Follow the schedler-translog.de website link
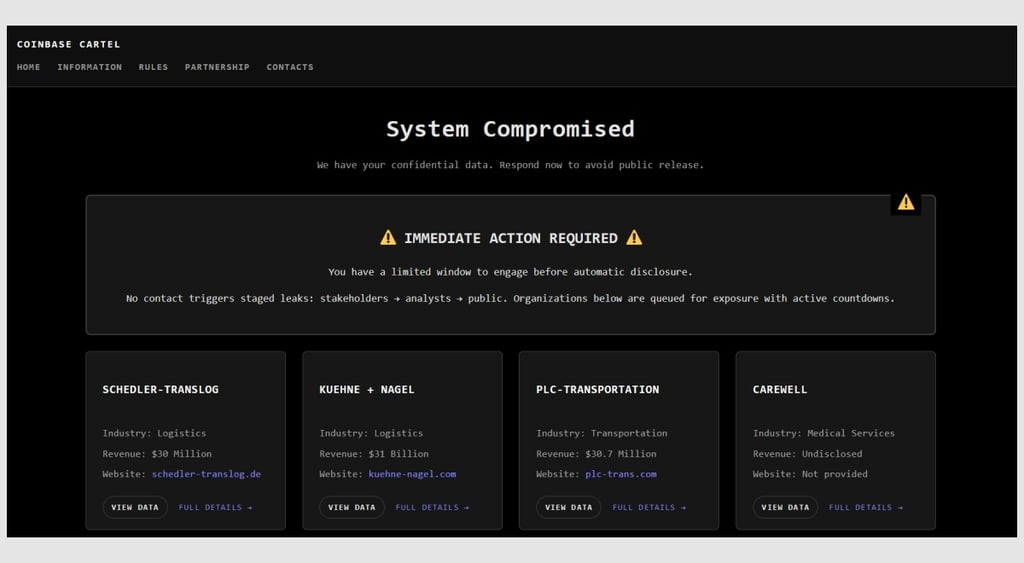Image resolution: width=1024 pixels, height=563 pixels. 206,474
